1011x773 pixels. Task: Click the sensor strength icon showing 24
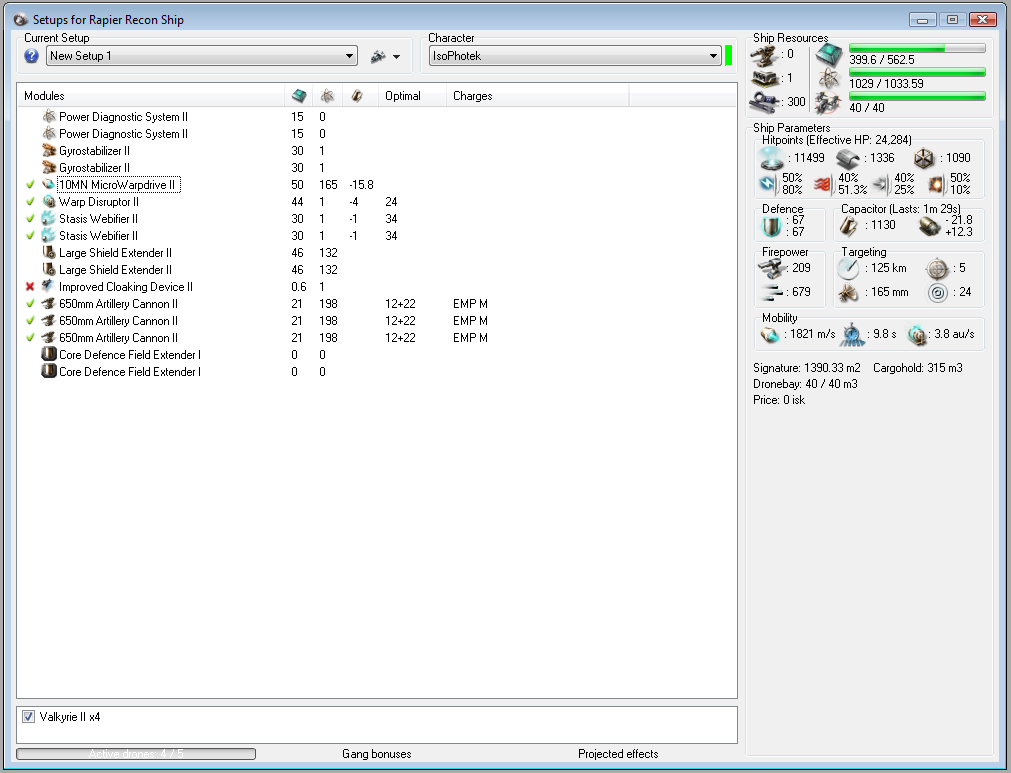(x=937, y=293)
